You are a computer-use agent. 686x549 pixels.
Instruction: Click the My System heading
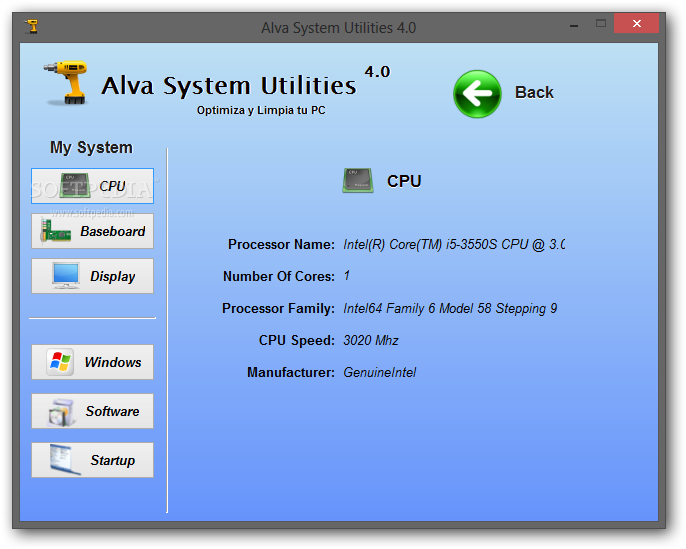point(91,147)
